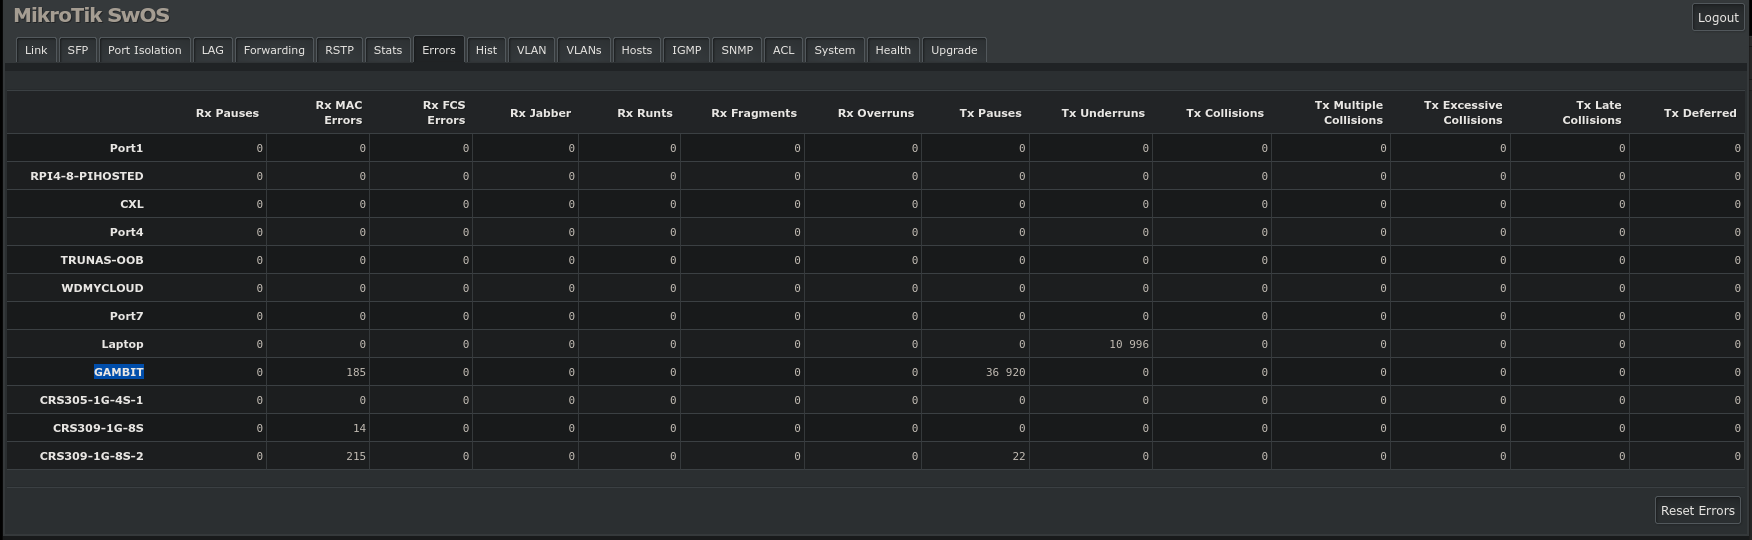Select the VLANs tab

click(x=584, y=50)
